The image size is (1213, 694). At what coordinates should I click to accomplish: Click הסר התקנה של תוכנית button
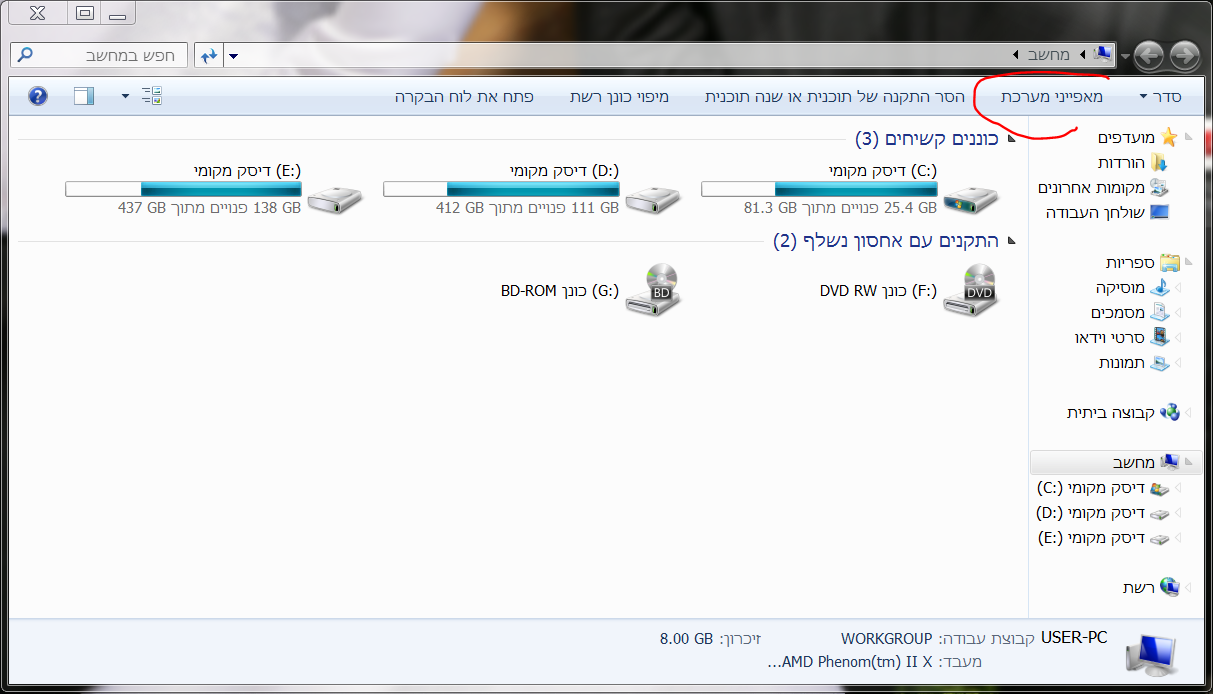[x=835, y=97]
